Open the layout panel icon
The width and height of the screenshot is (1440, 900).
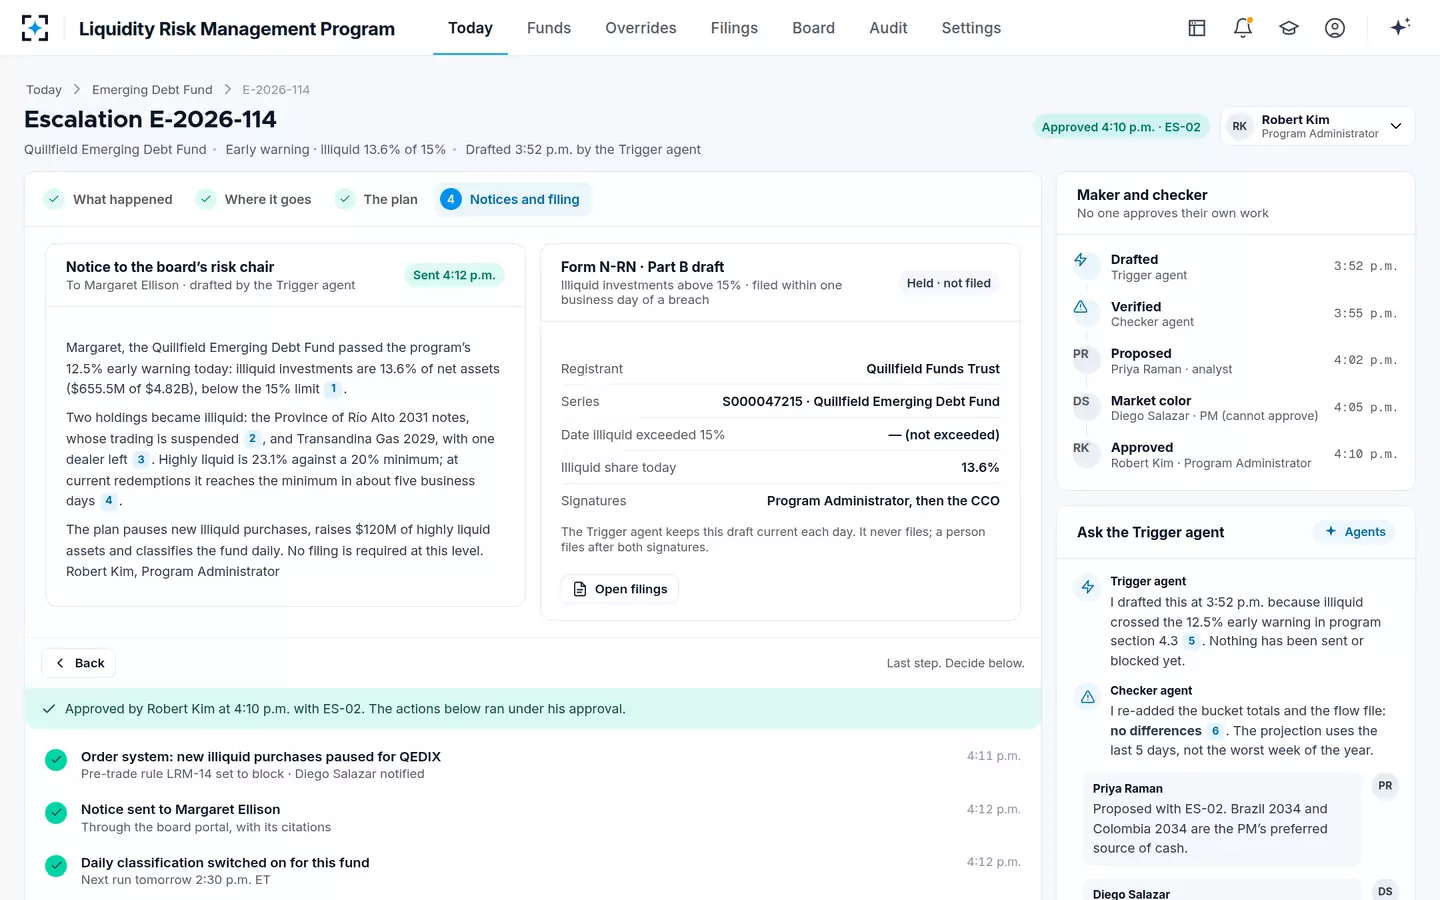click(1197, 28)
